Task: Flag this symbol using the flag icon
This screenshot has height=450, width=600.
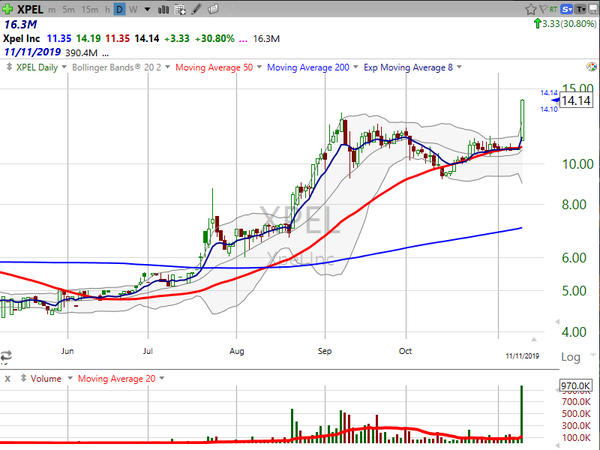Action: [543, 9]
